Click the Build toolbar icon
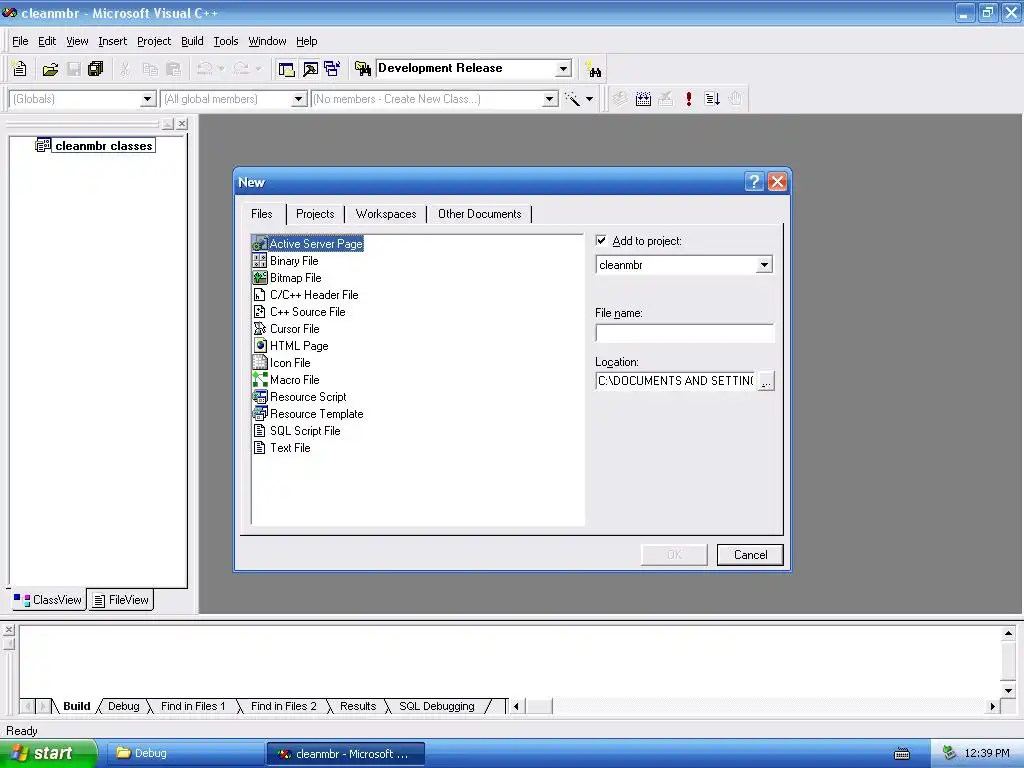 pyautogui.click(x=643, y=99)
